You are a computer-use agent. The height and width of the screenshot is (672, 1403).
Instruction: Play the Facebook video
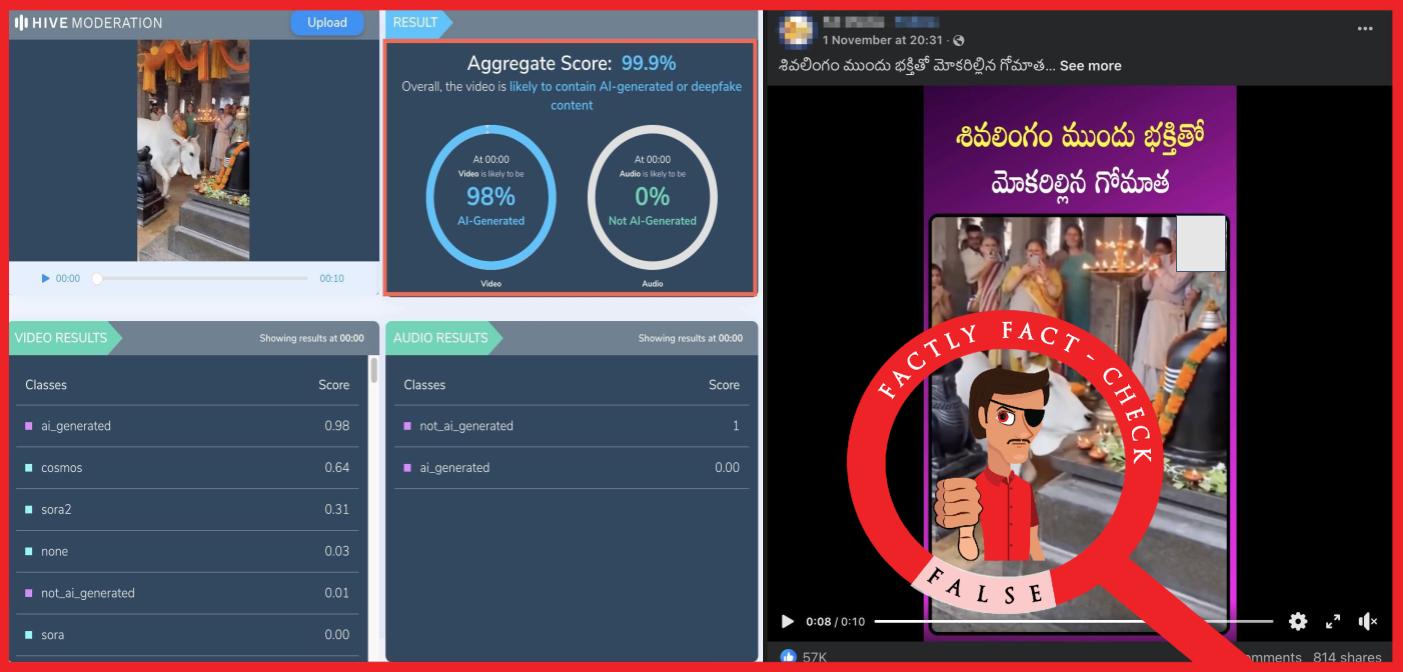click(x=787, y=621)
